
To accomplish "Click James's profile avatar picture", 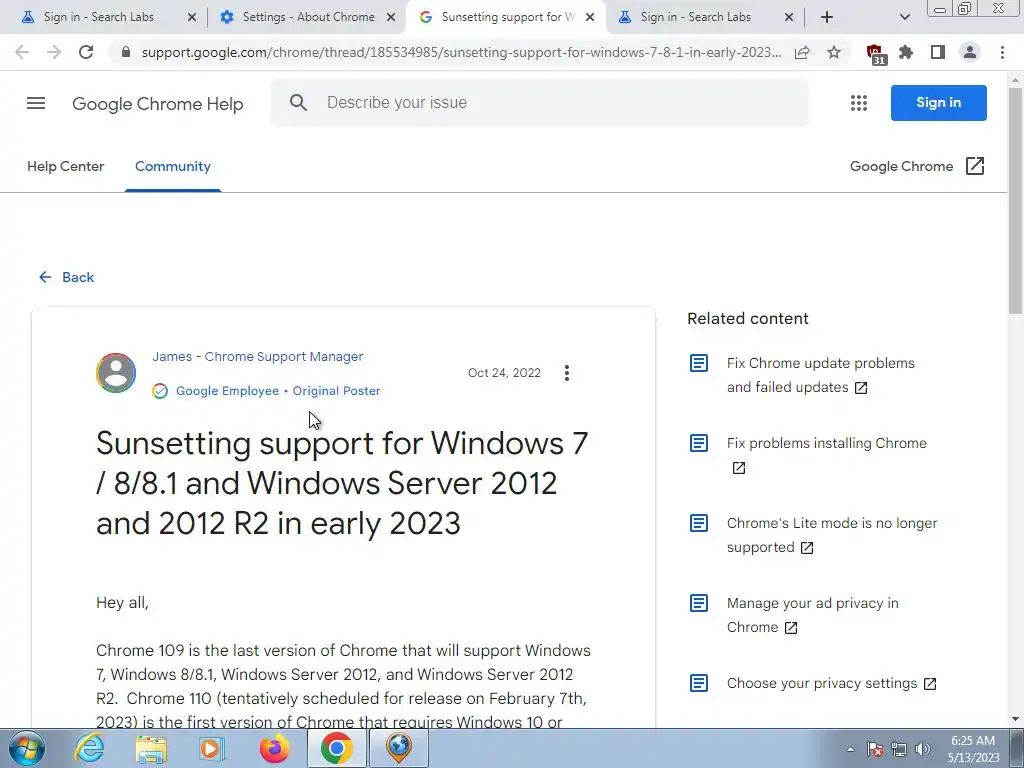I will pyautogui.click(x=116, y=373).
